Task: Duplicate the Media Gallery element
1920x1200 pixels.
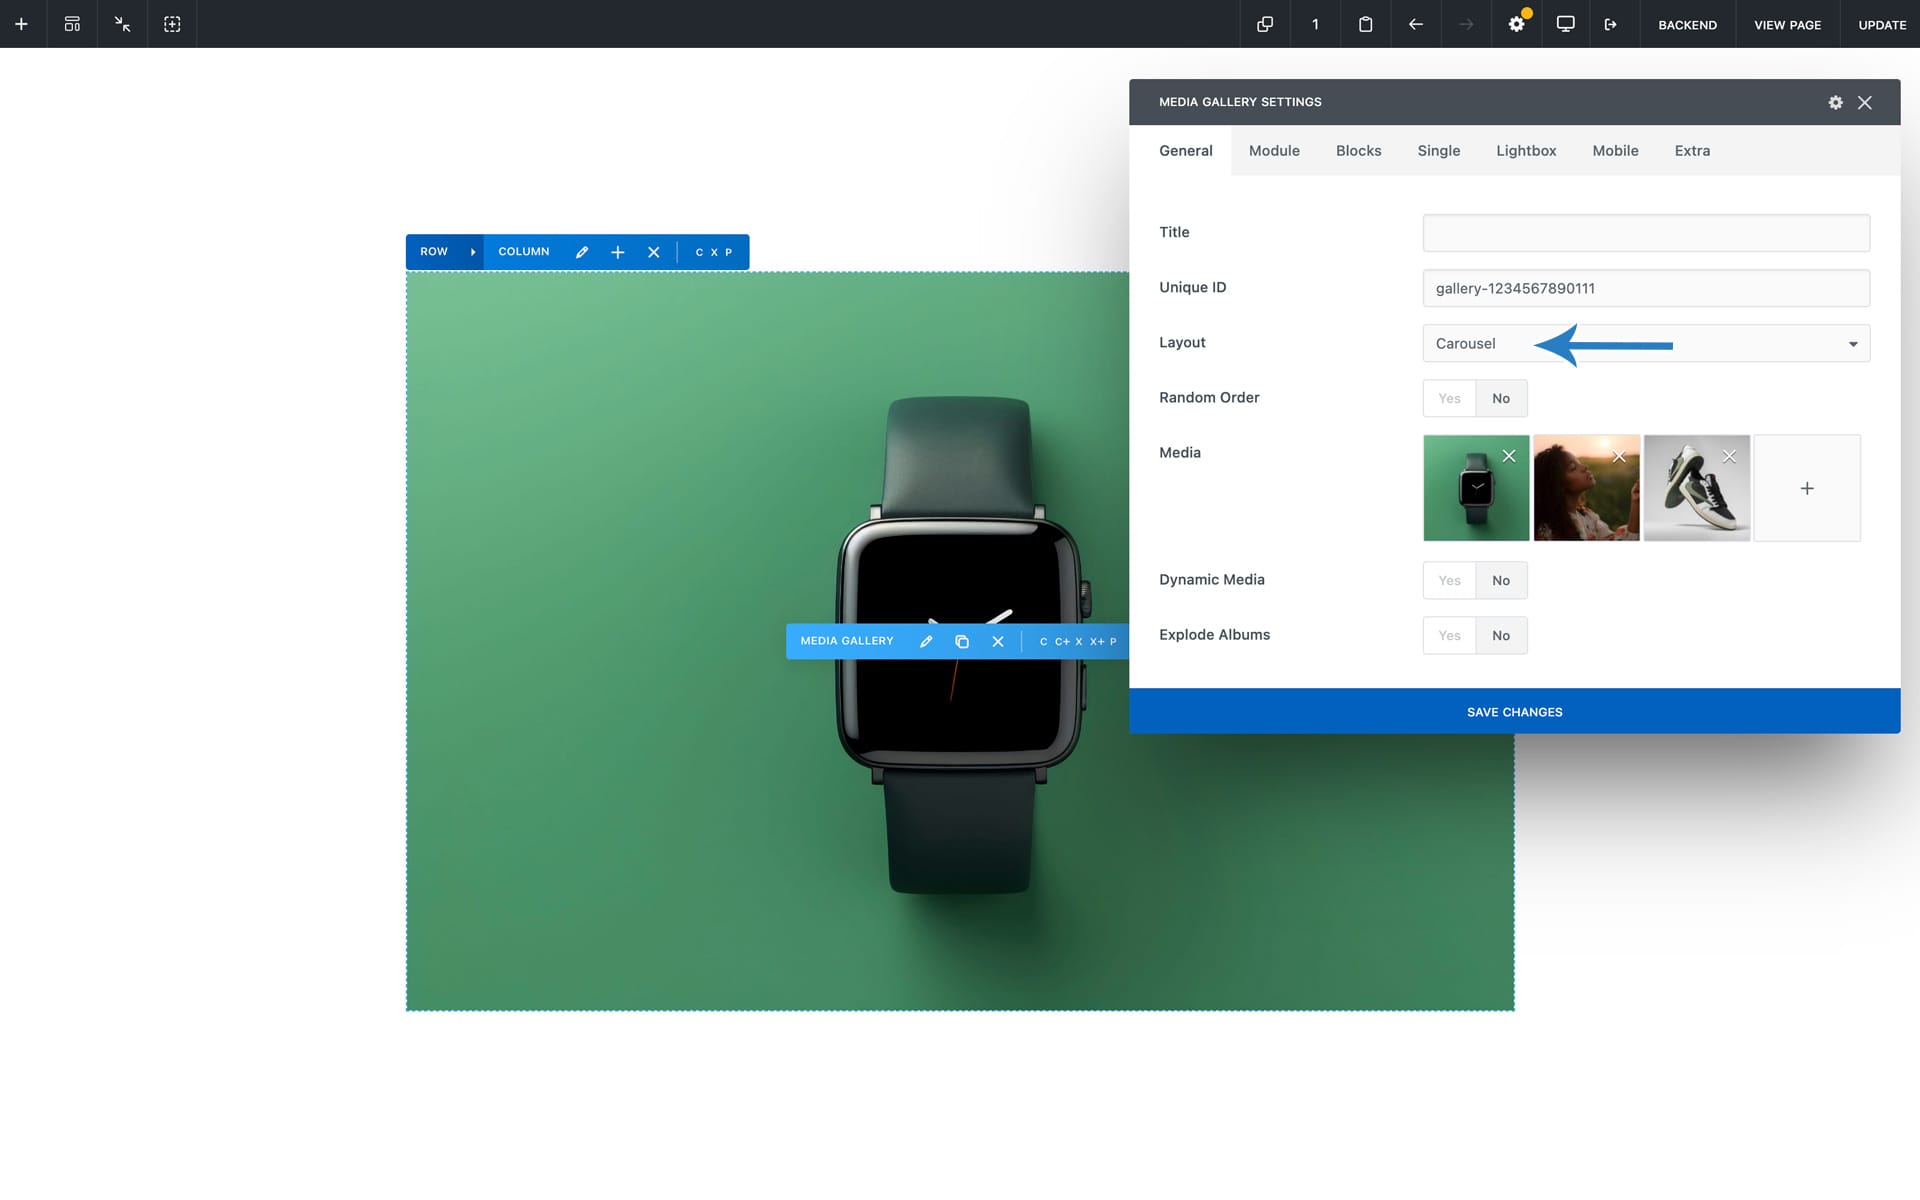Action: pos(962,641)
